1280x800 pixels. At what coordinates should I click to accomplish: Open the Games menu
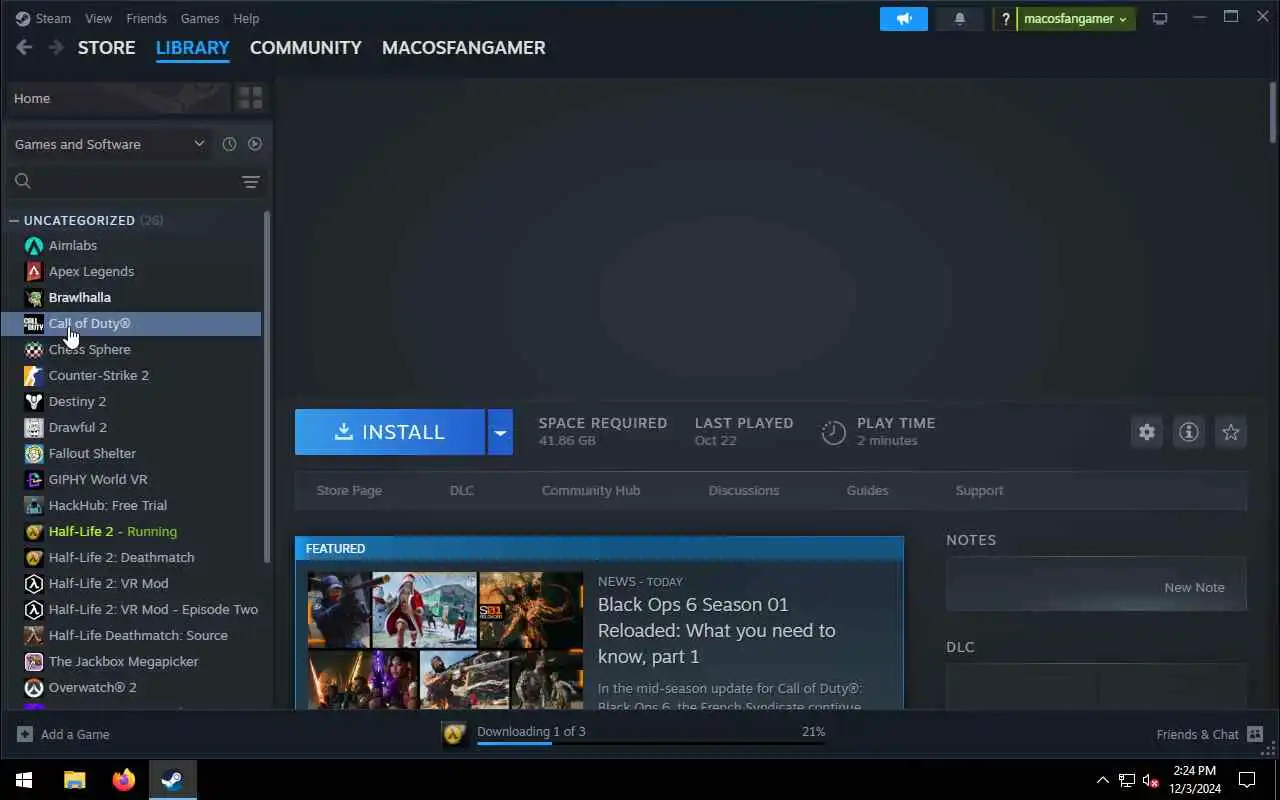(200, 19)
